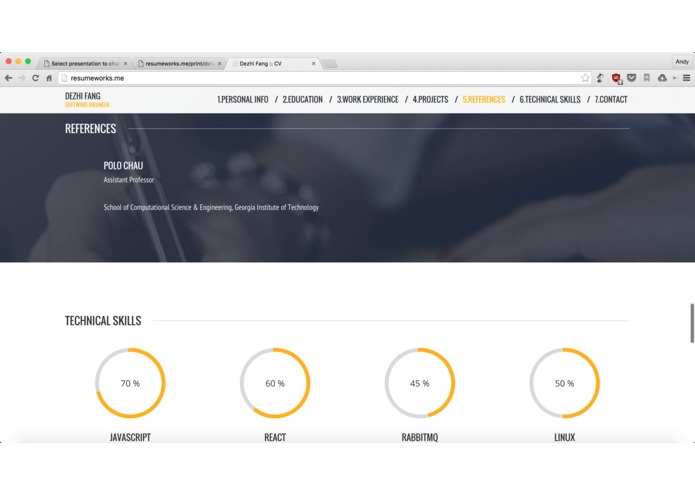
Task: Close the resumeworks.me/print tab
Action: click(x=219, y=63)
